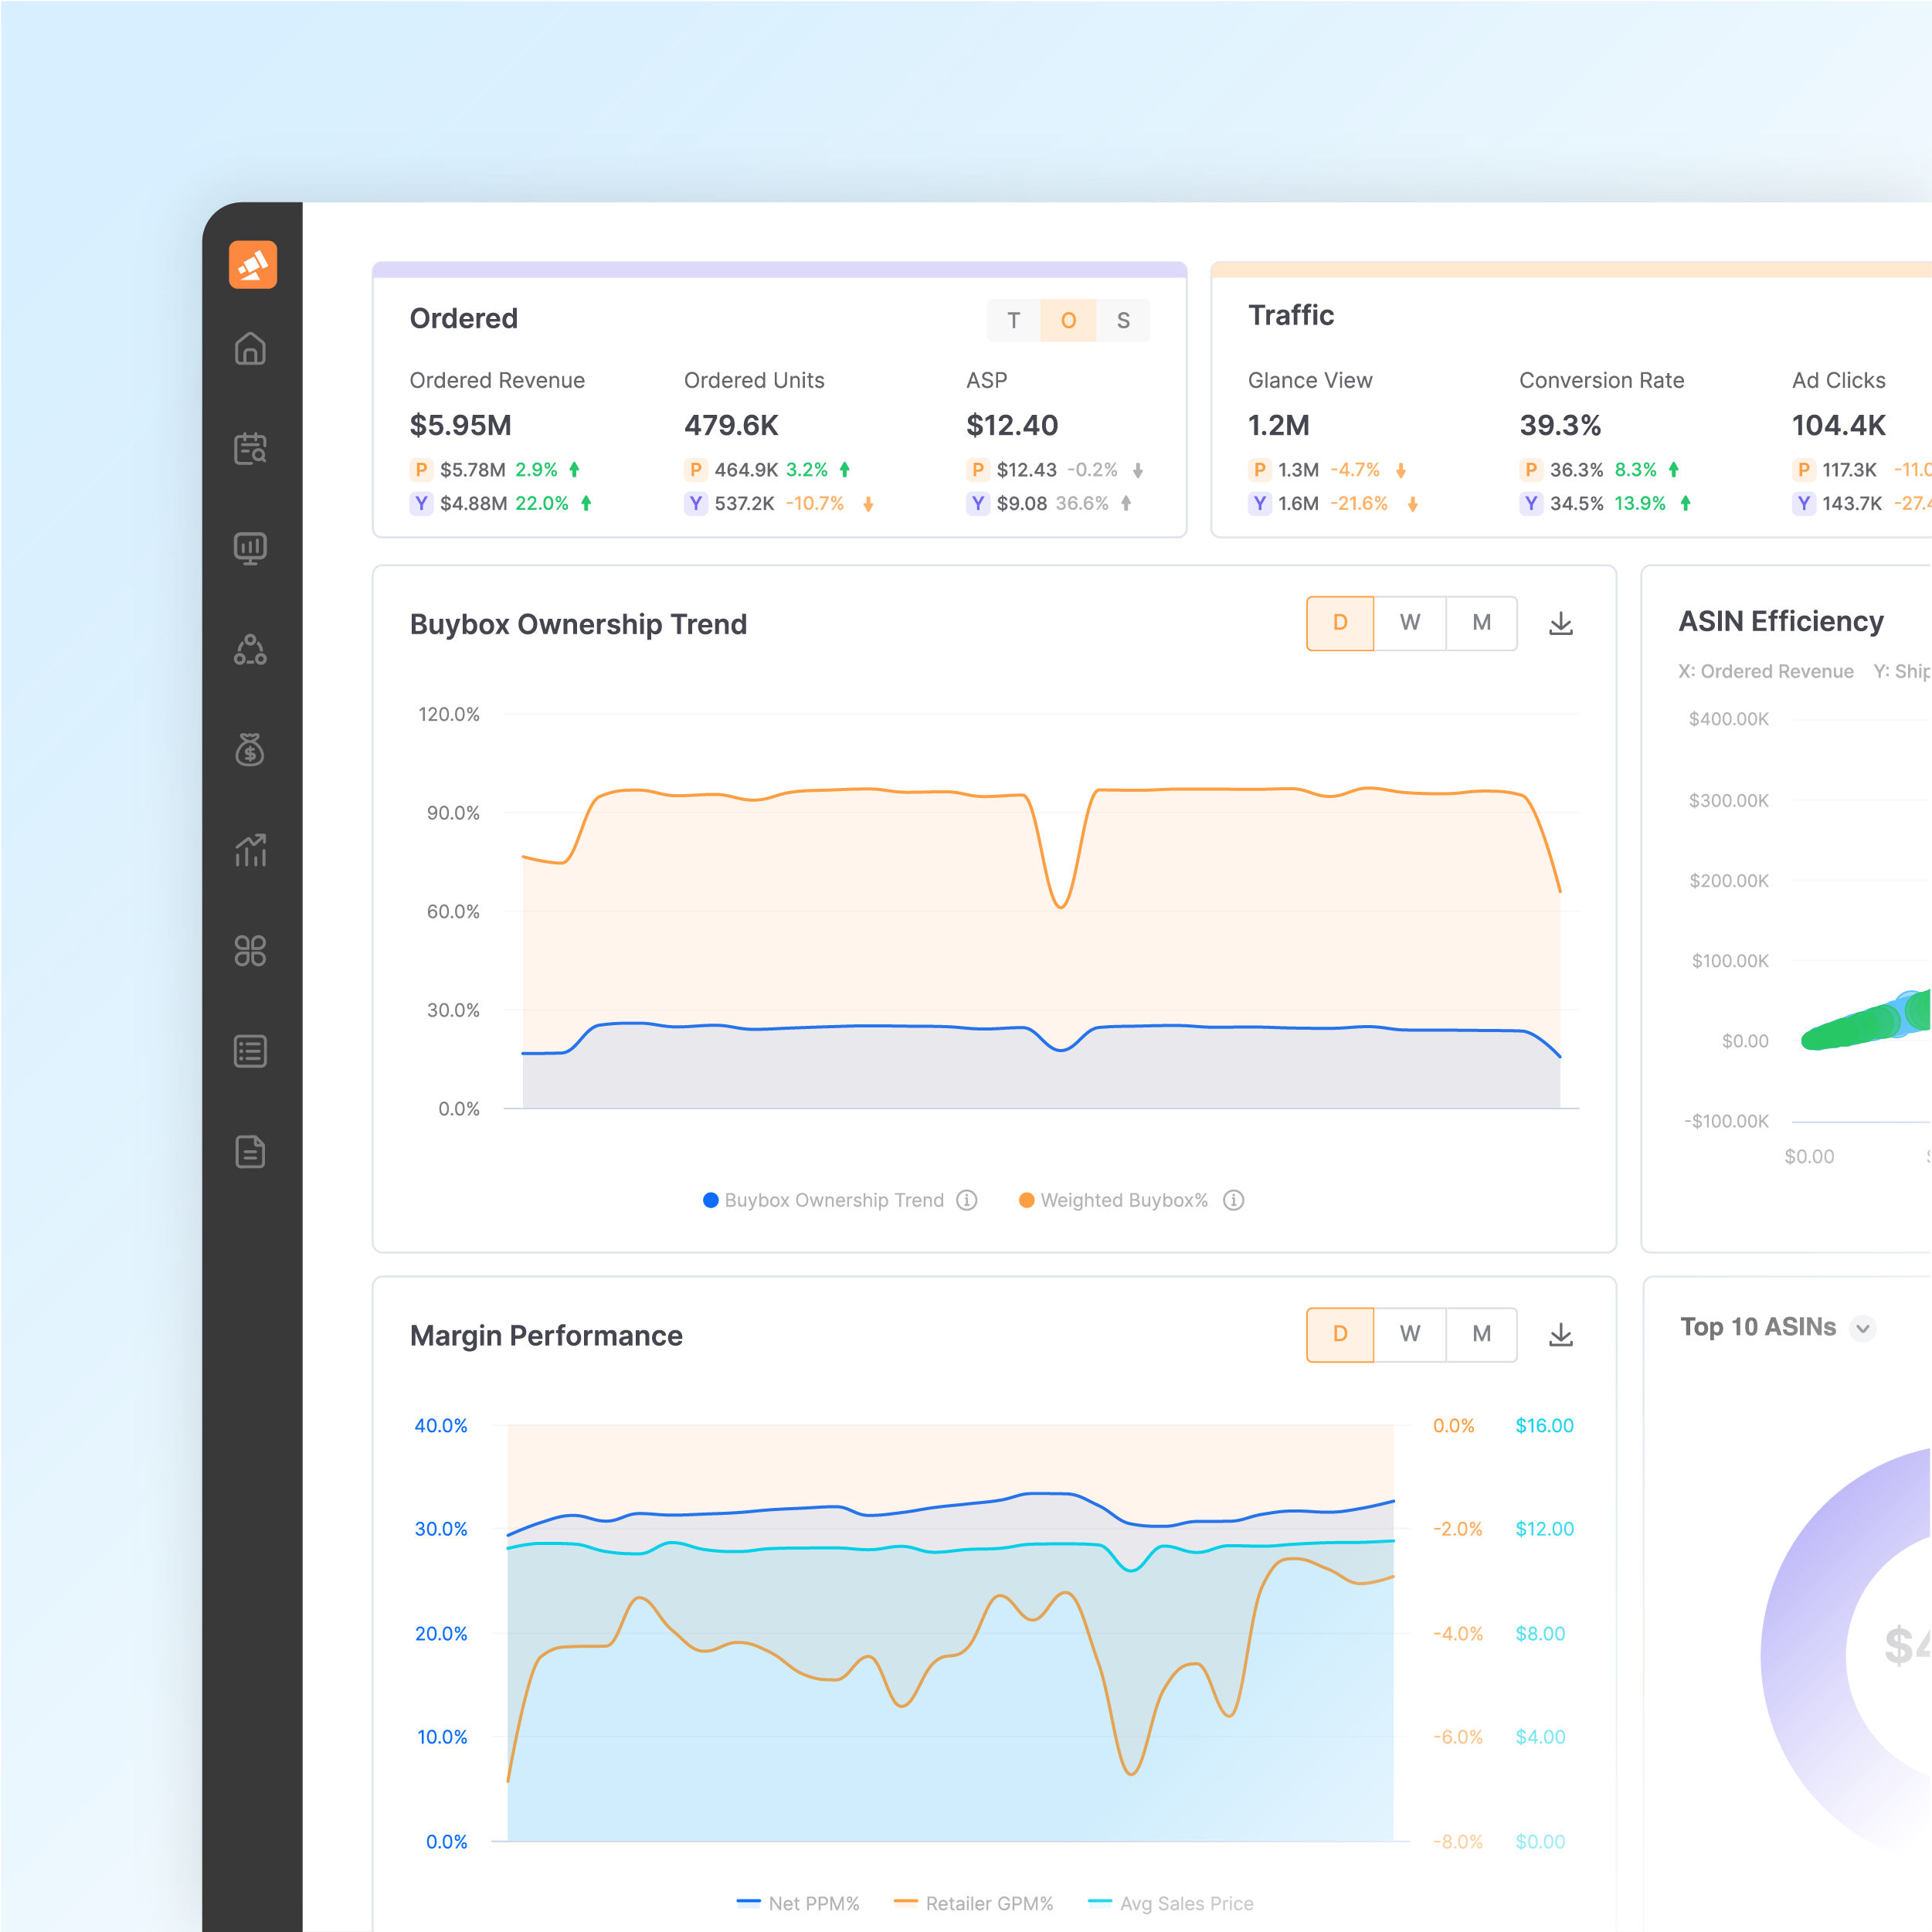Open the growth chart sidebar icon
This screenshot has height=1932, width=1932.
point(250,850)
